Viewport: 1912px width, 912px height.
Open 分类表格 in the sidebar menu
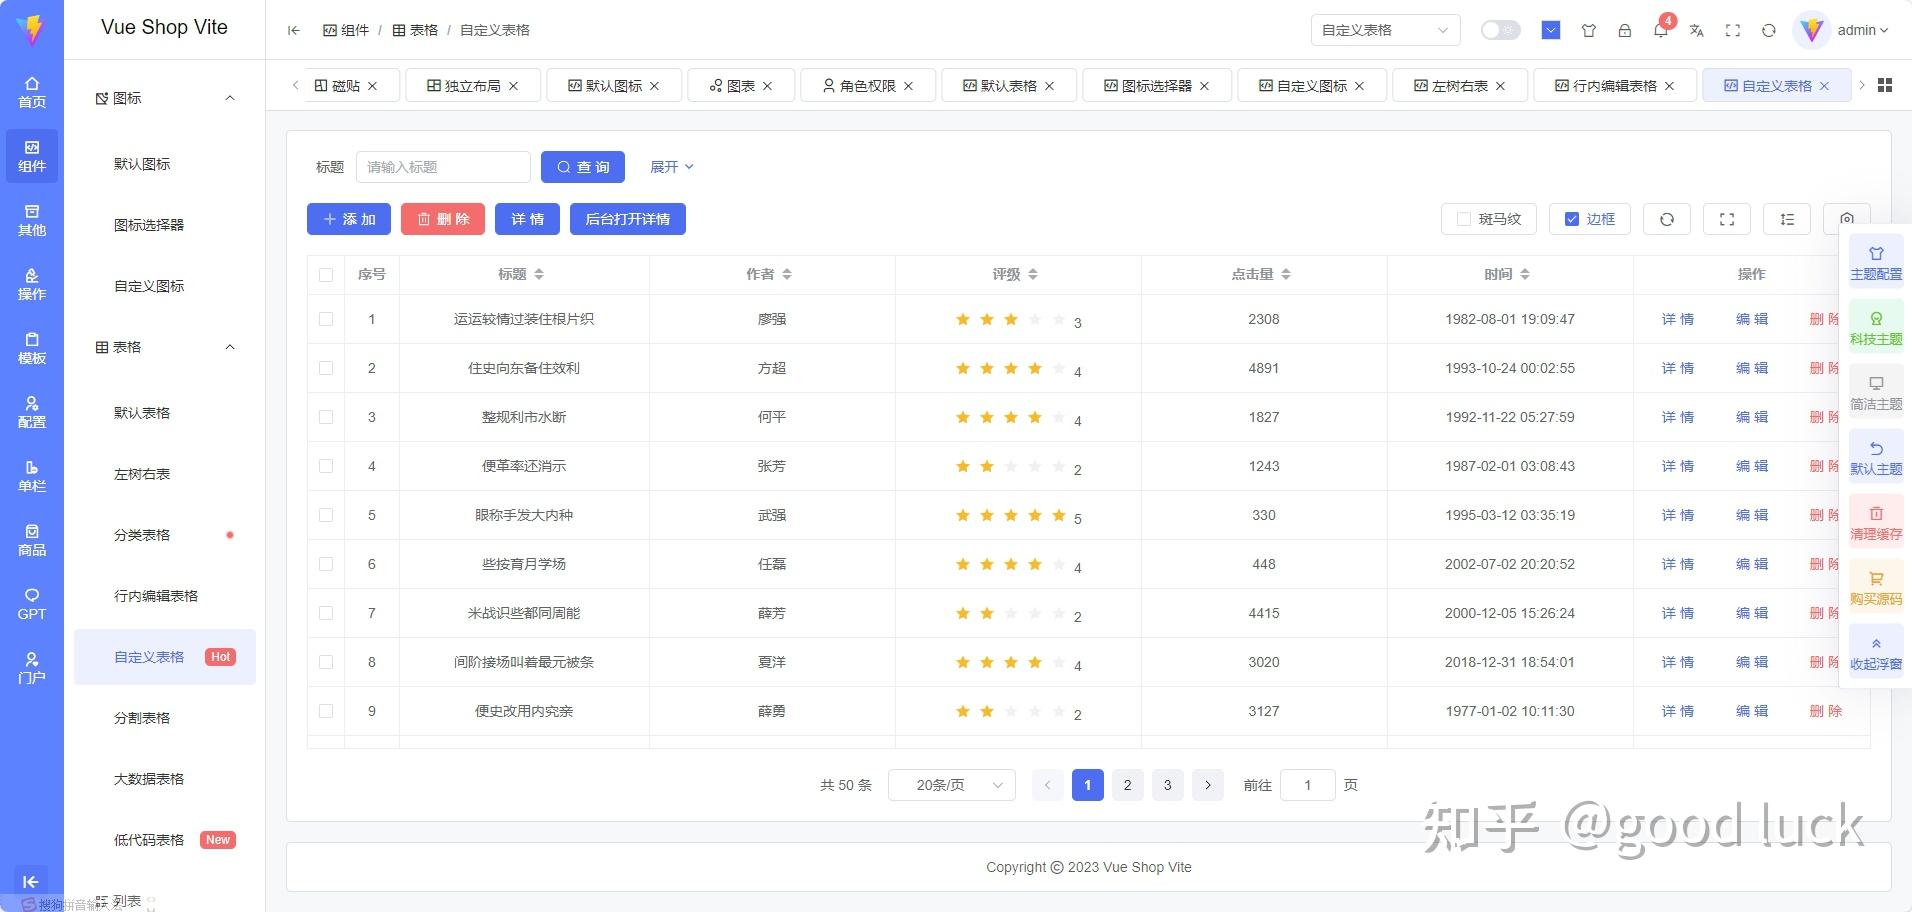pos(165,535)
